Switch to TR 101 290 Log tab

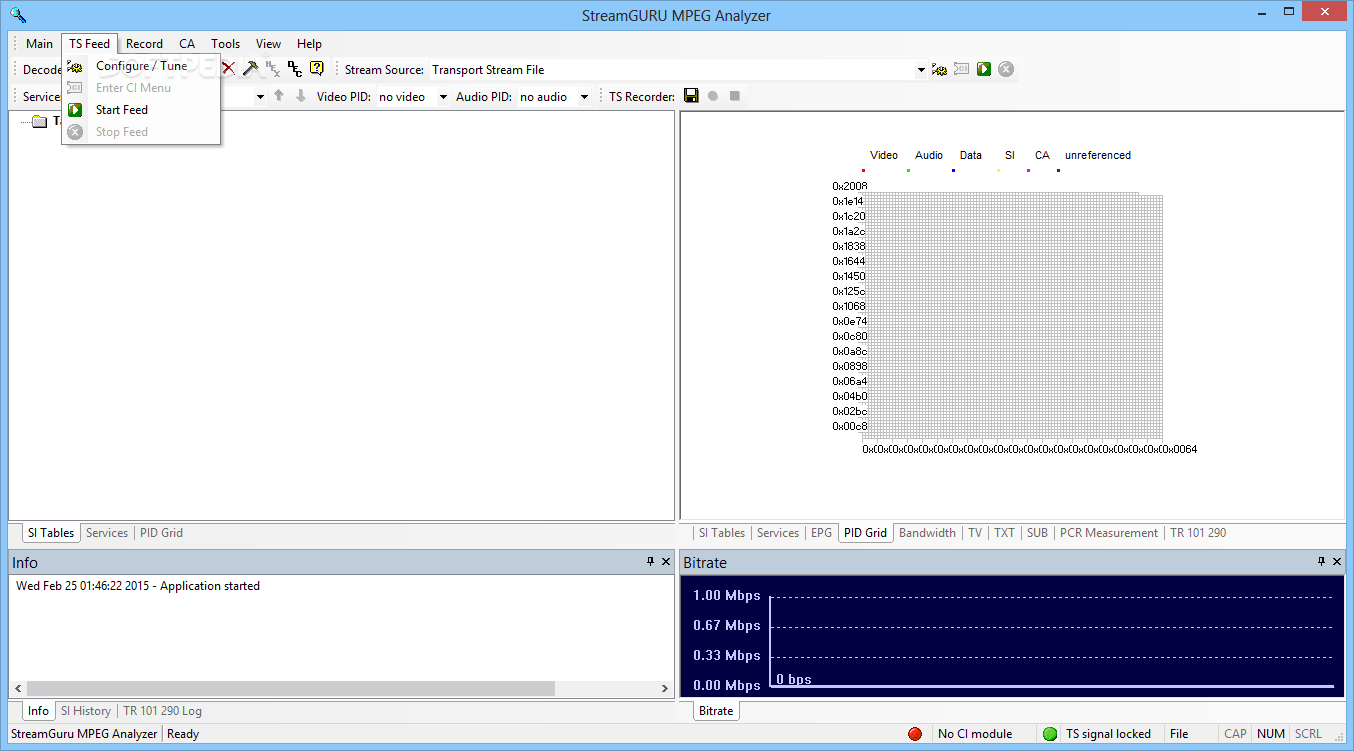coord(162,711)
